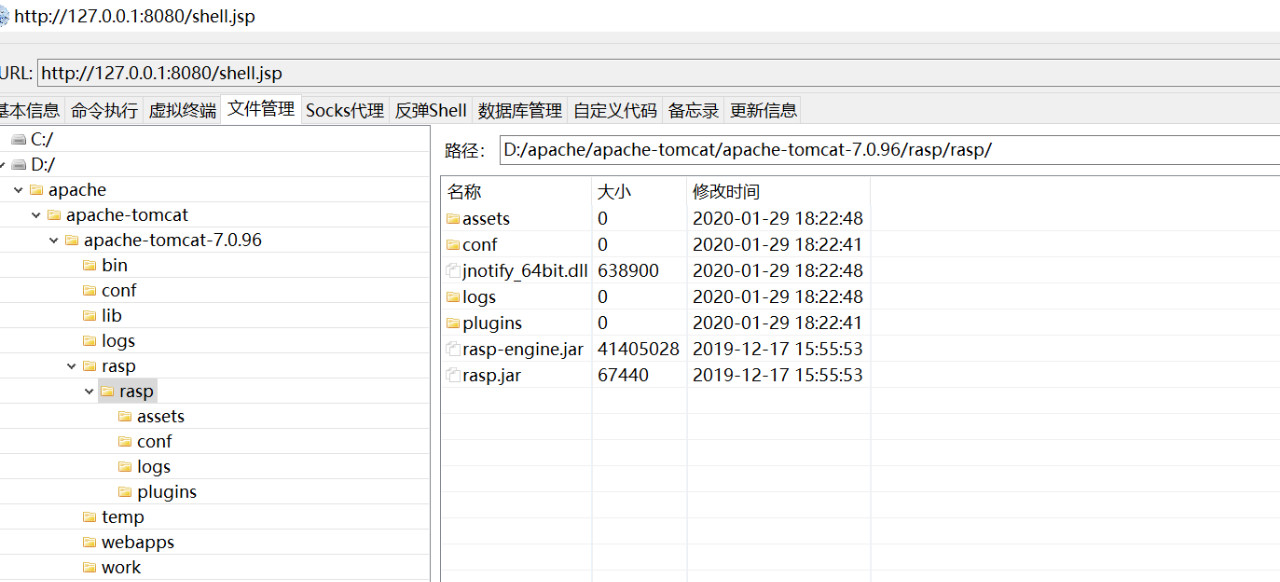Screen dimensions: 1280x582
Task: Click the D:/ drive icon
Action: (19, 165)
